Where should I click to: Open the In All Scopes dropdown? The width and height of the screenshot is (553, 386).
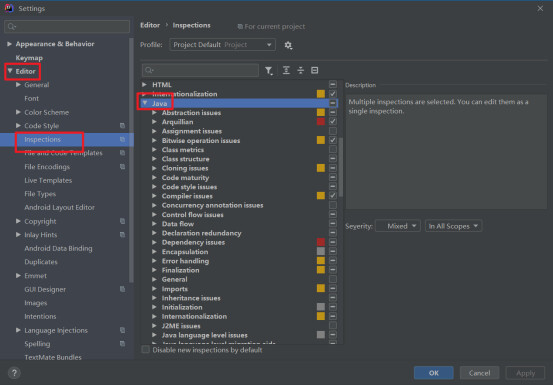(453, 226)
